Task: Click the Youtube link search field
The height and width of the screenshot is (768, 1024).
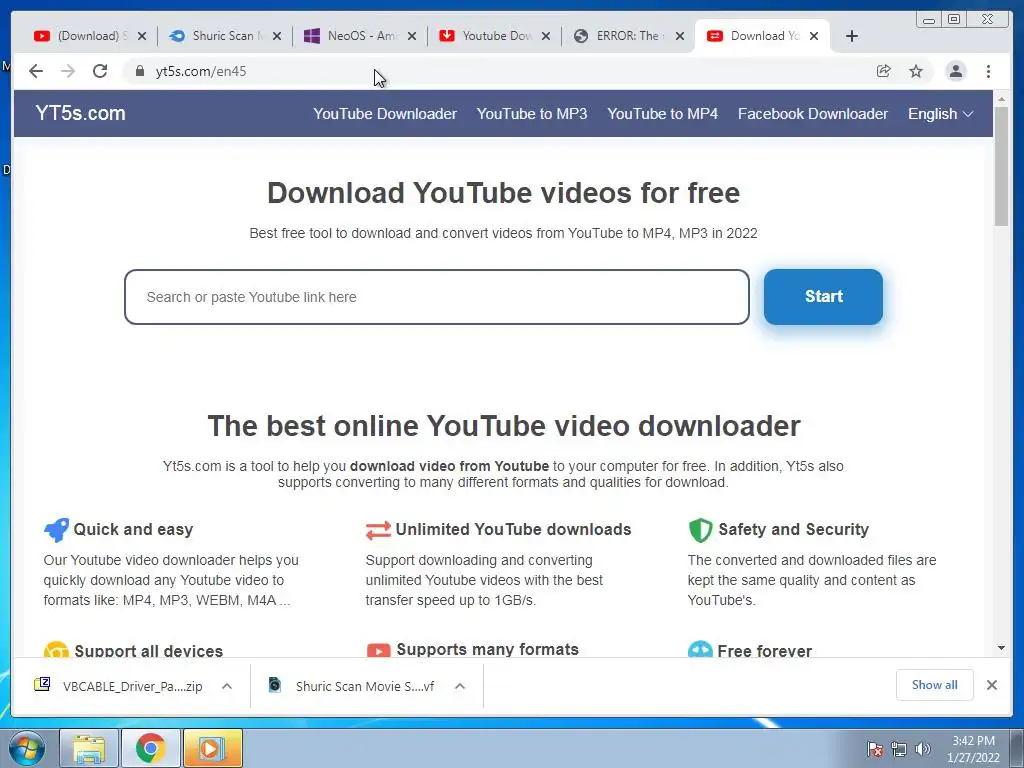Action: tap(437, 297)
